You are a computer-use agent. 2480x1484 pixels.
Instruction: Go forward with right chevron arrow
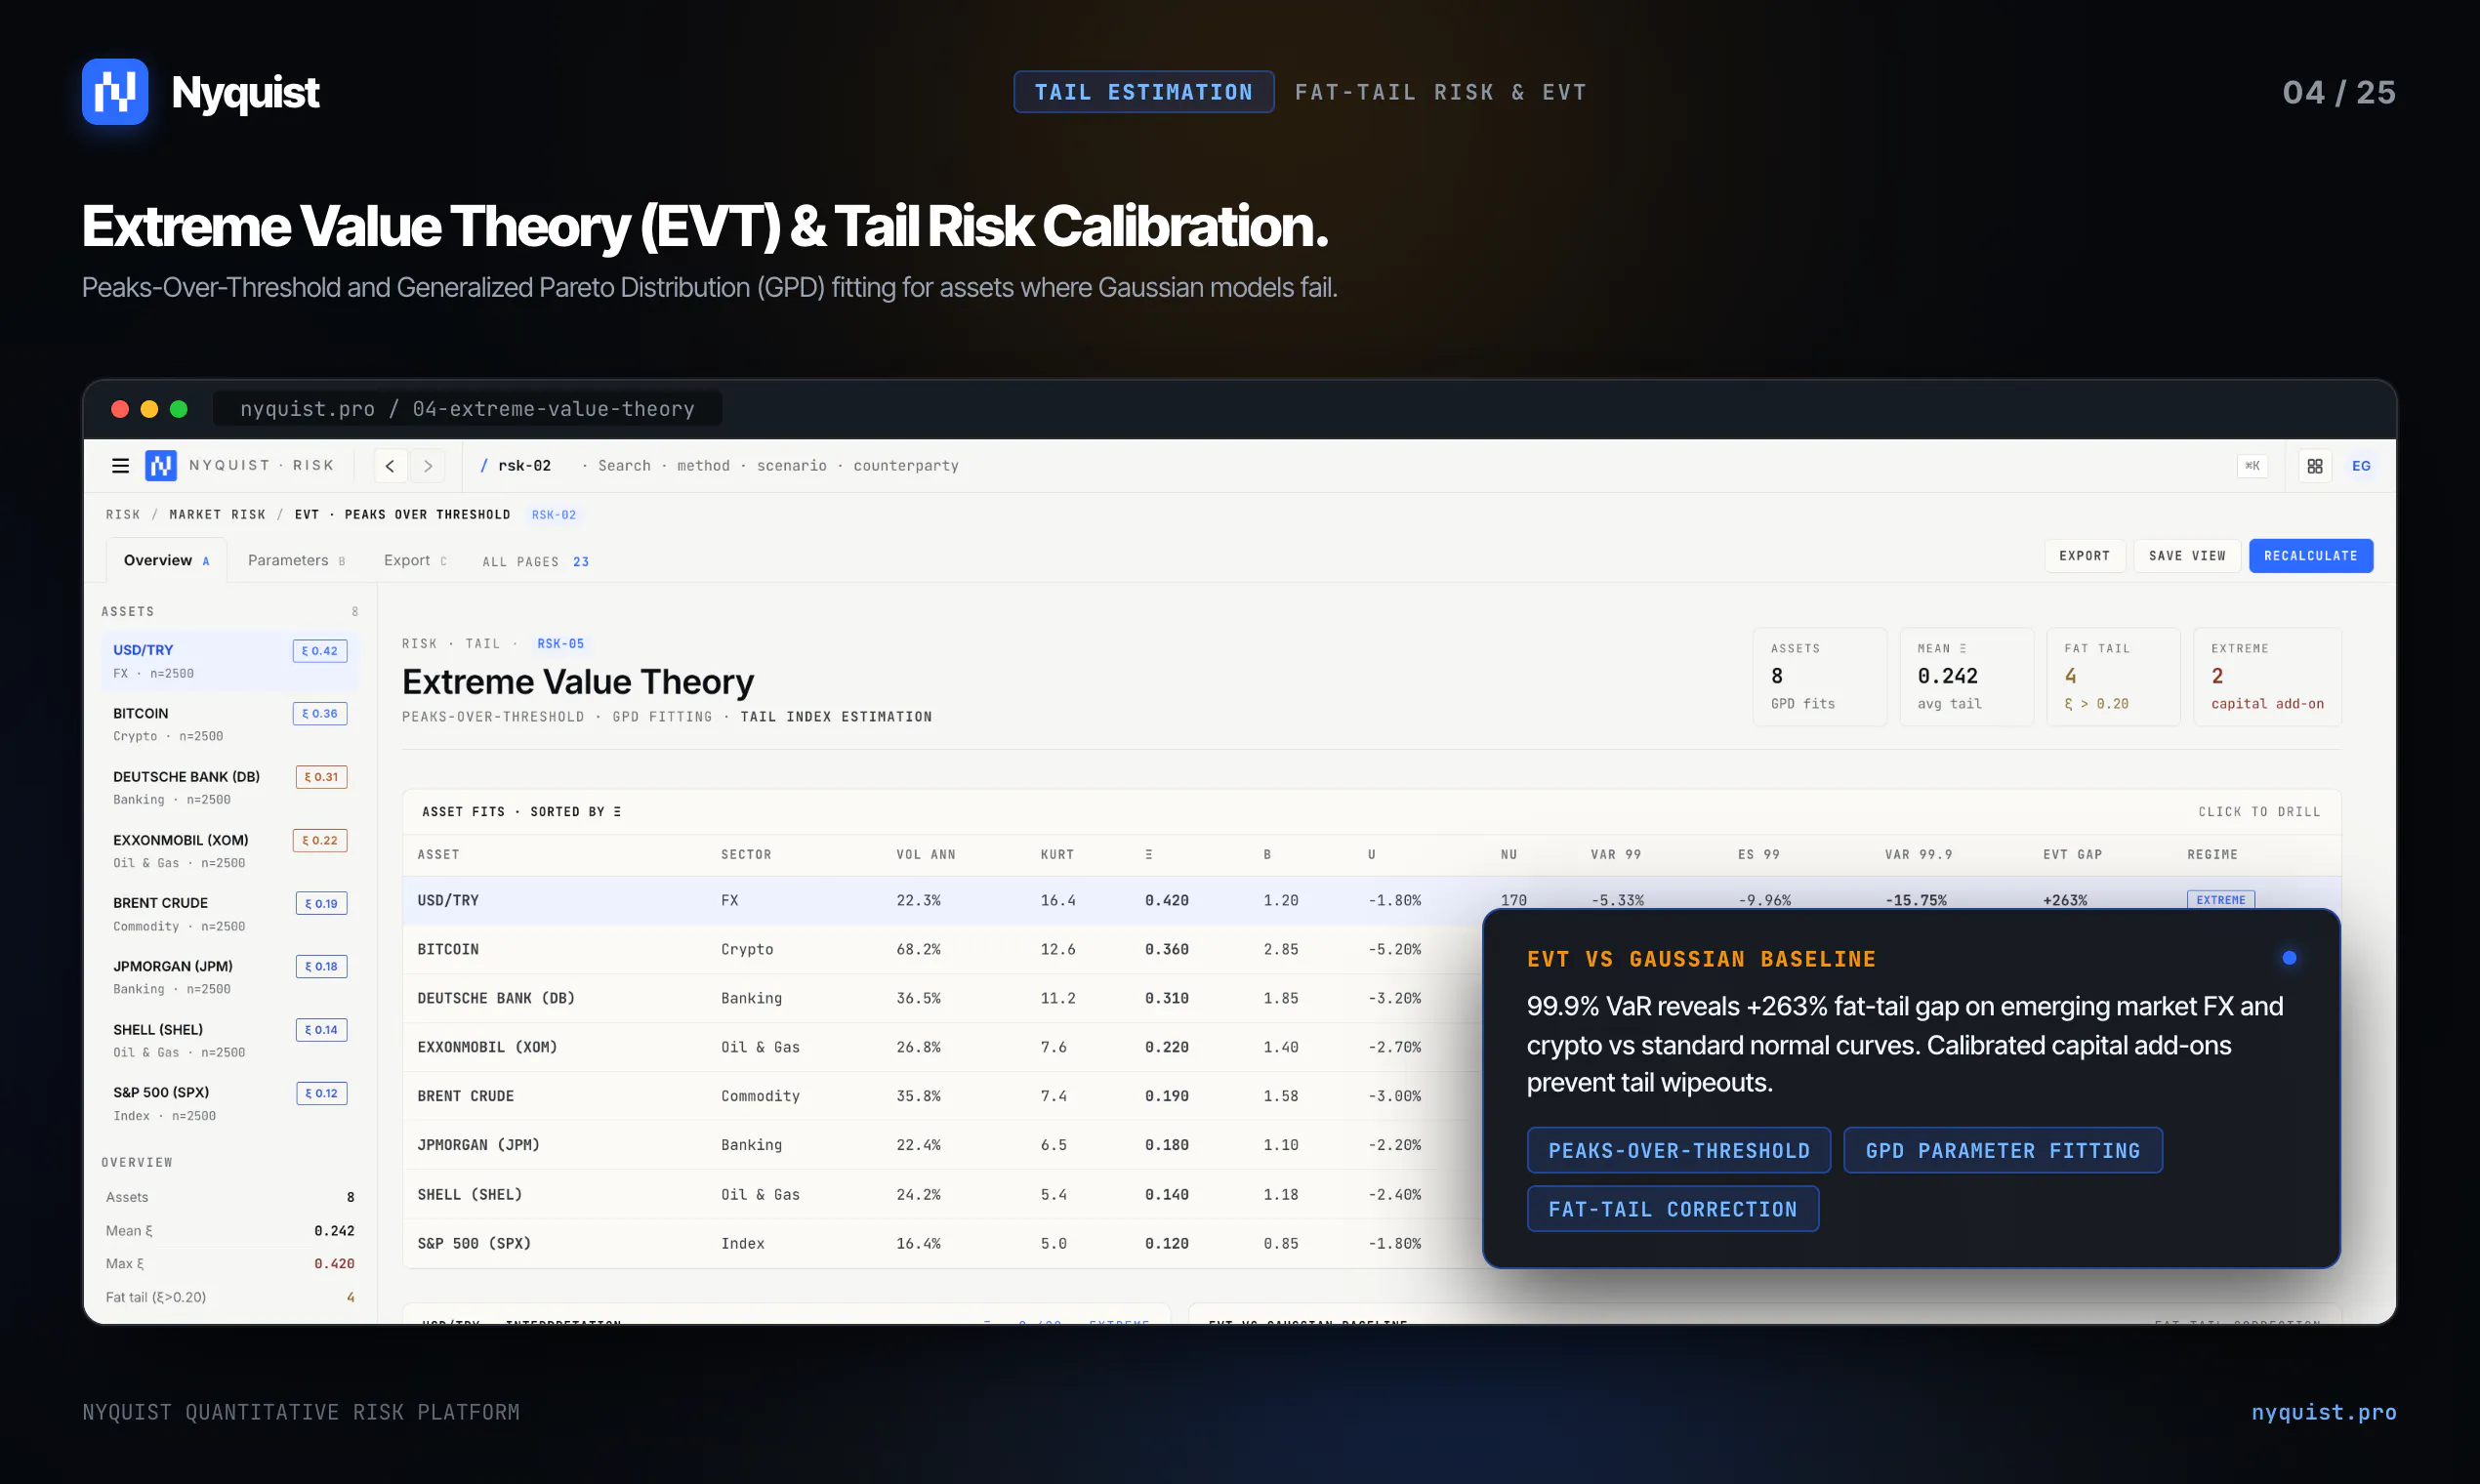pyautogui.click(x=428, y=466)
